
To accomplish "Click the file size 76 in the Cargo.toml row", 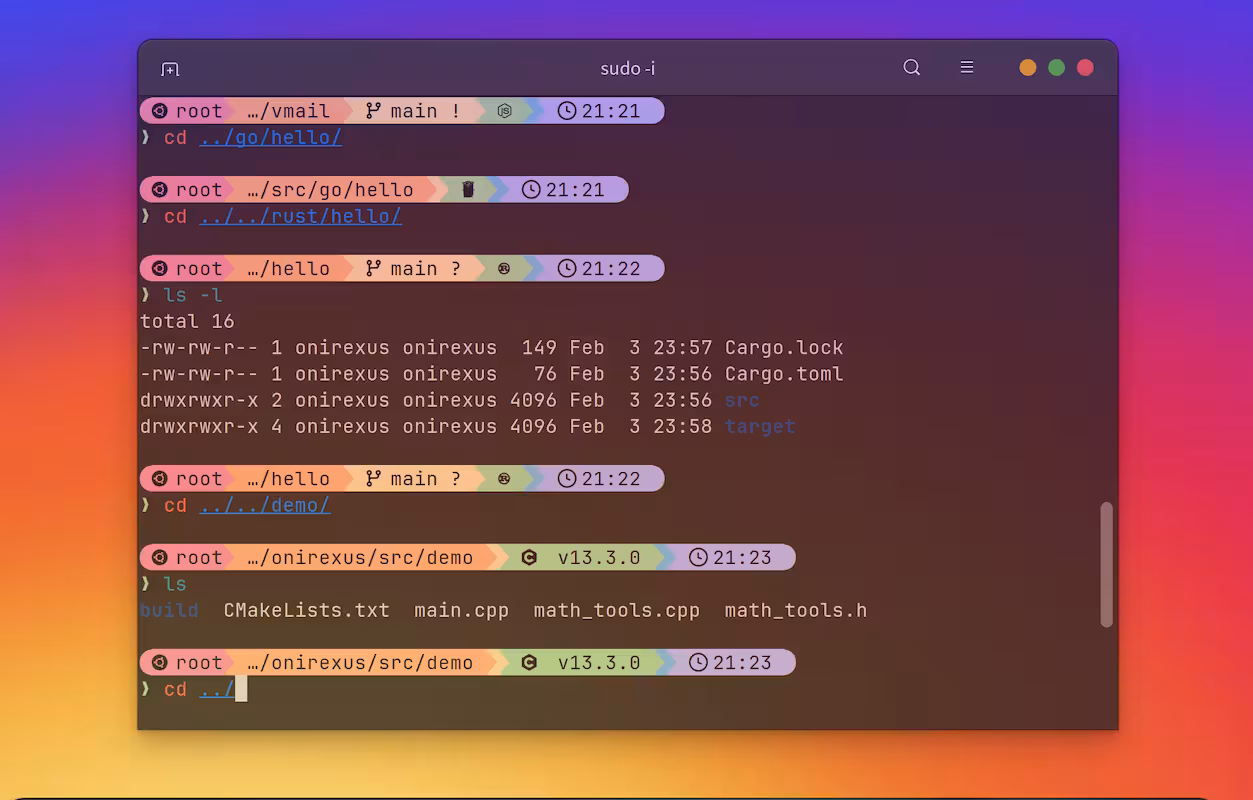I will (x=545, y=374).
